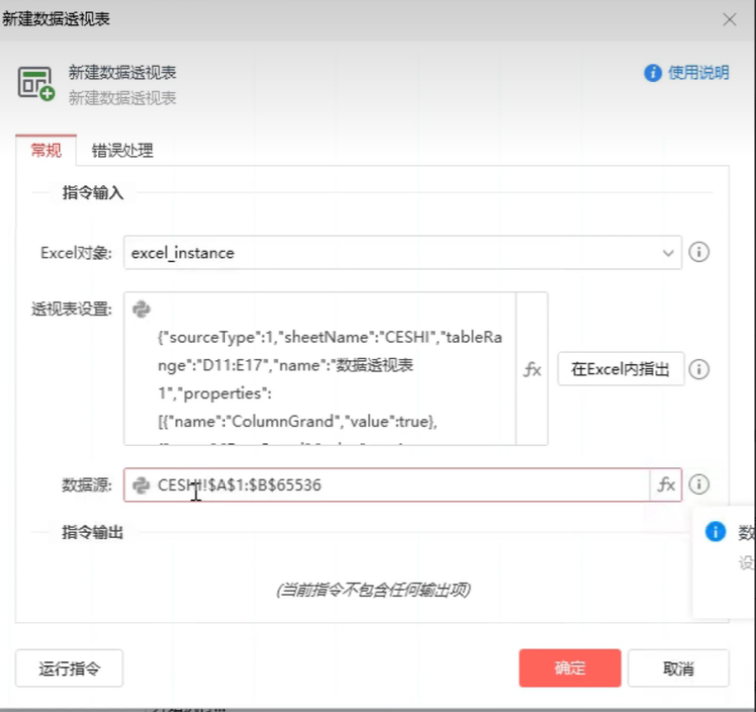Click the gray 新建数据透视表 subtitle text

(122, 98)
